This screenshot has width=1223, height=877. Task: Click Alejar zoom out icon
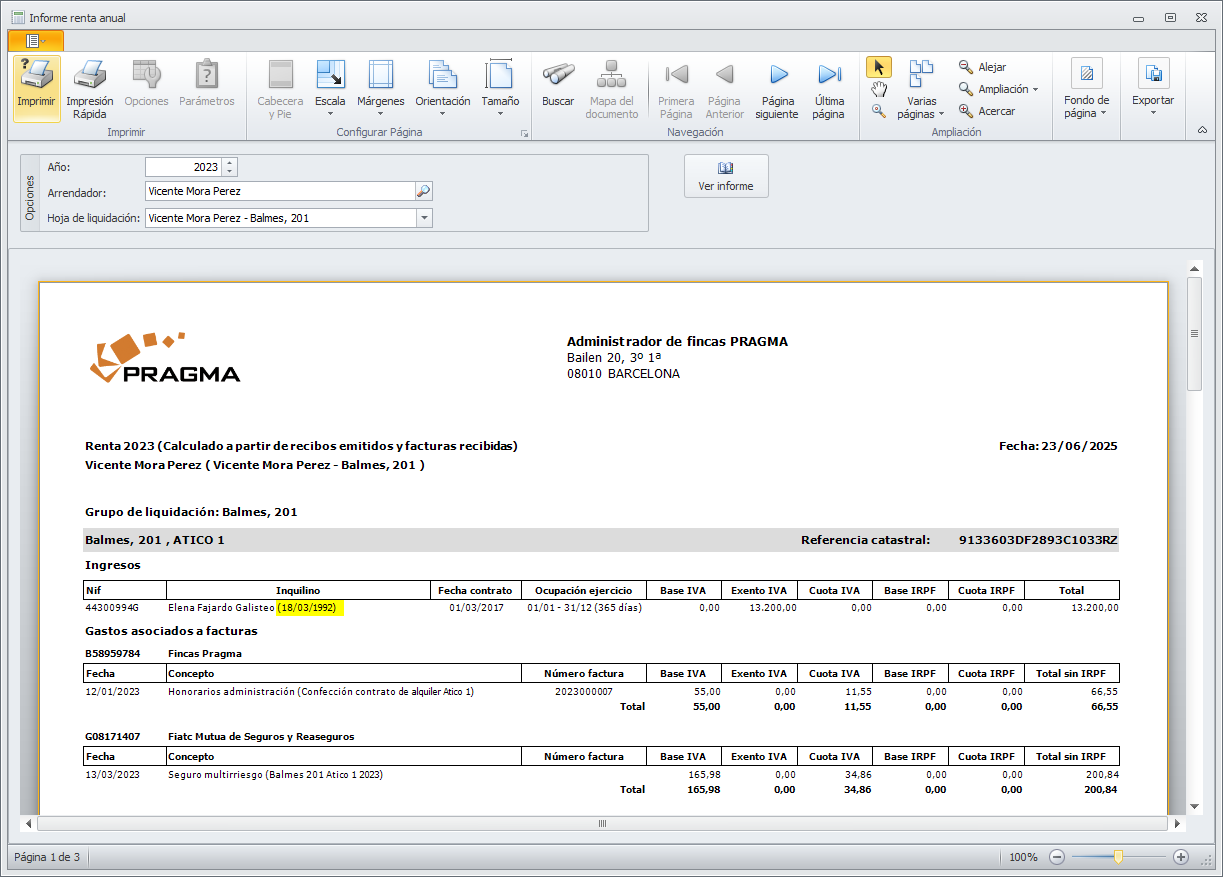[966, 67]
